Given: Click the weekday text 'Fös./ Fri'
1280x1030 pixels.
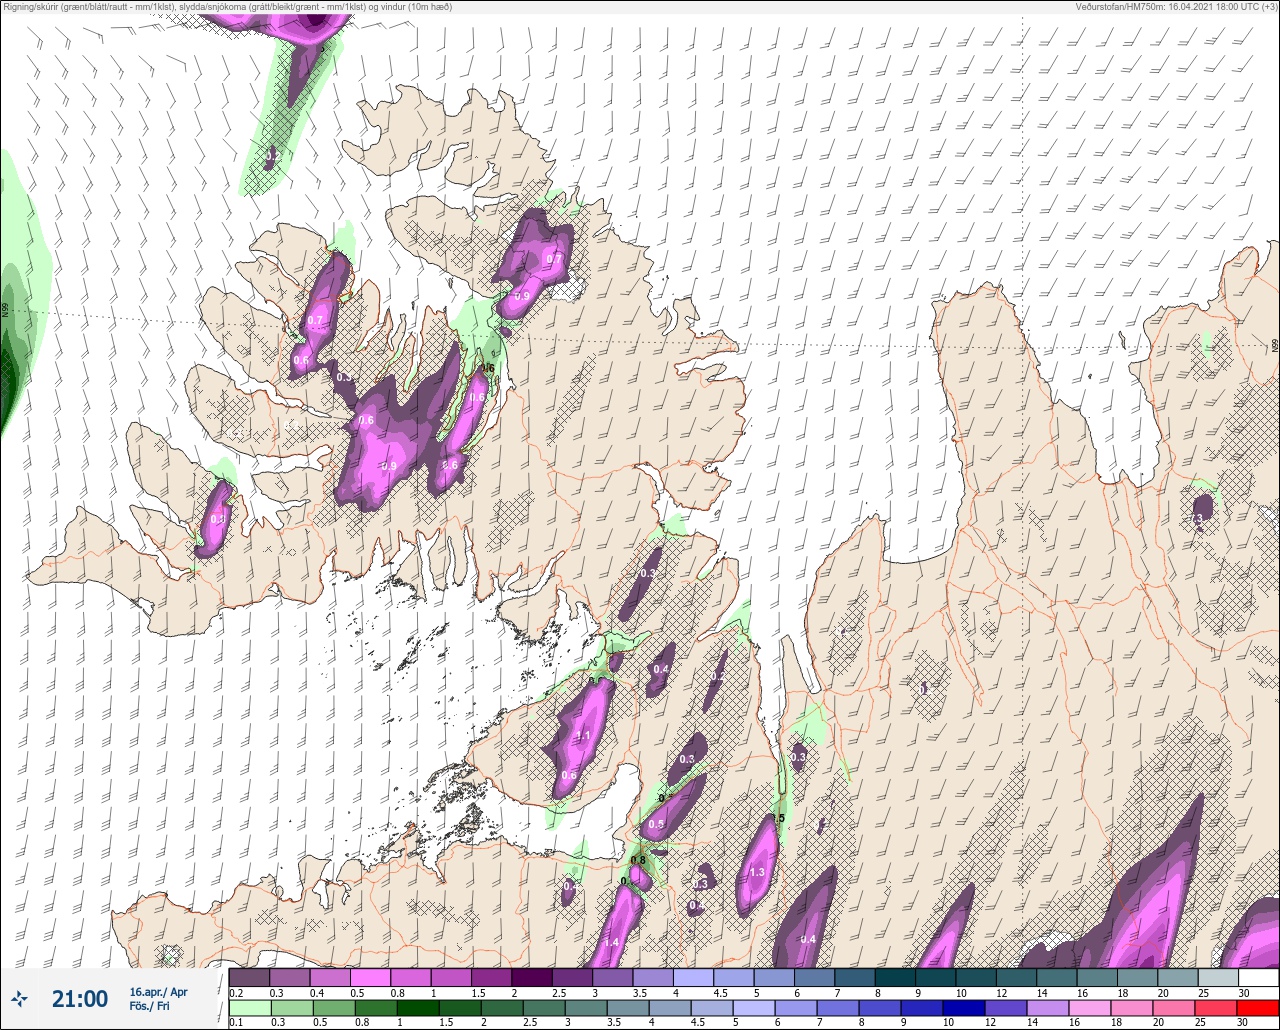Looking at the screenshot, I should [x=149, y=1006].
